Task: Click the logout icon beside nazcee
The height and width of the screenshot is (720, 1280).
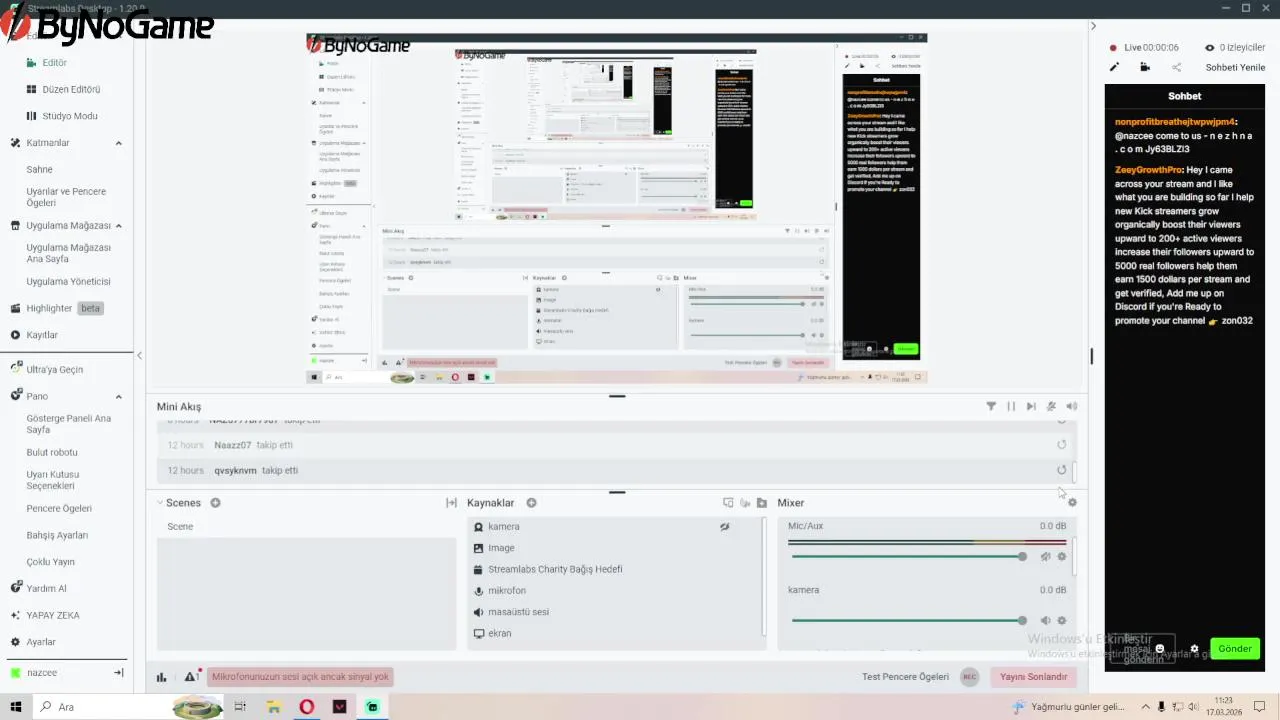Action: pyautogui.click(x=118, y=673)
